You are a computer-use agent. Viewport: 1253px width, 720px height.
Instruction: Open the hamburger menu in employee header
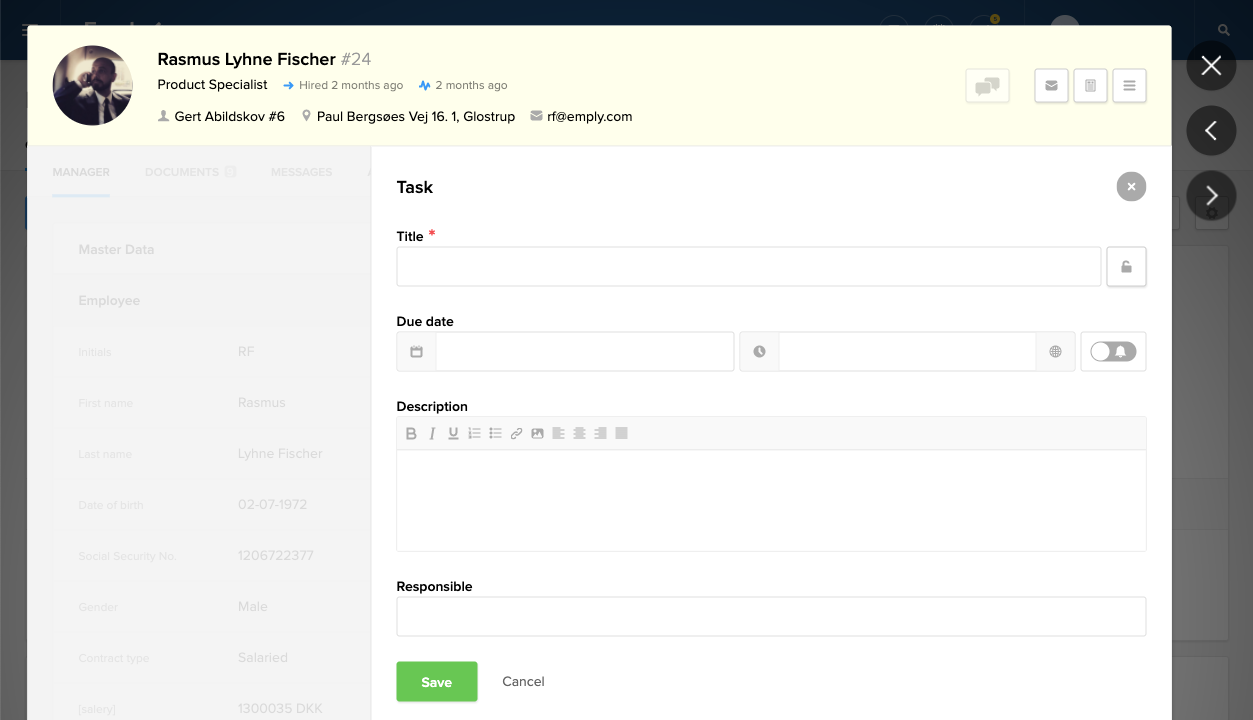click(1129, 86)
